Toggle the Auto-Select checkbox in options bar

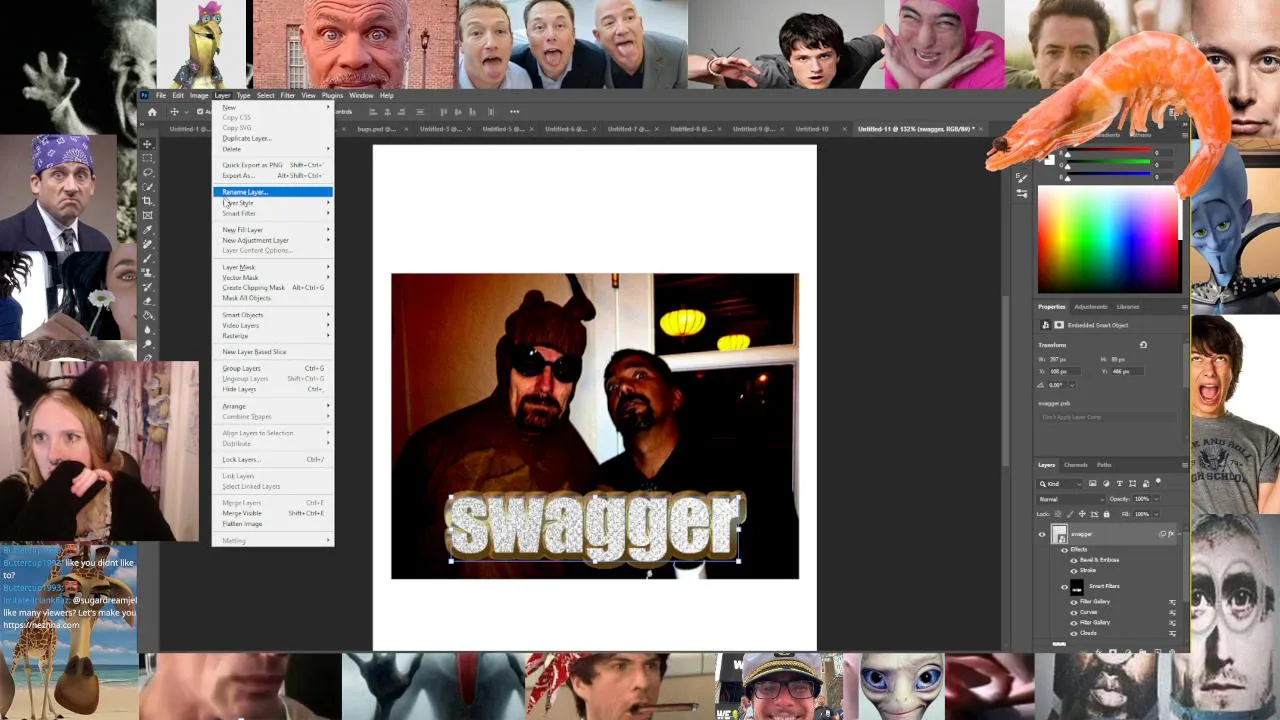tap(199, 112)
